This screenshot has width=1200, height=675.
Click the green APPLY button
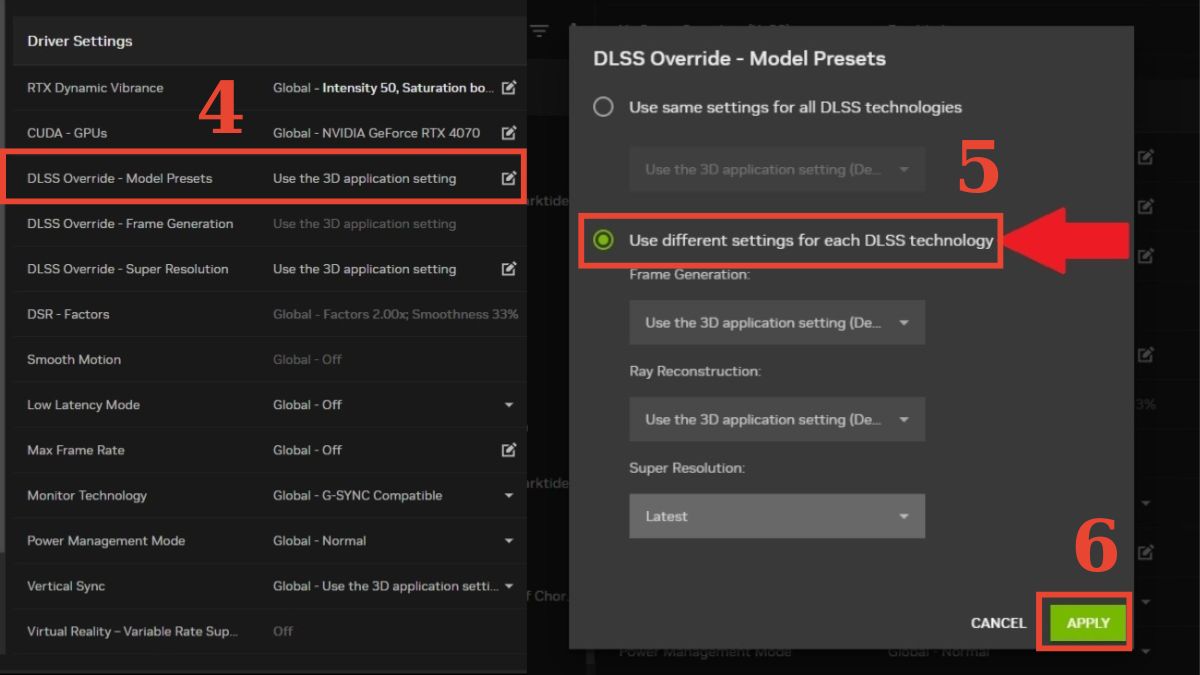pos(1088,623)
